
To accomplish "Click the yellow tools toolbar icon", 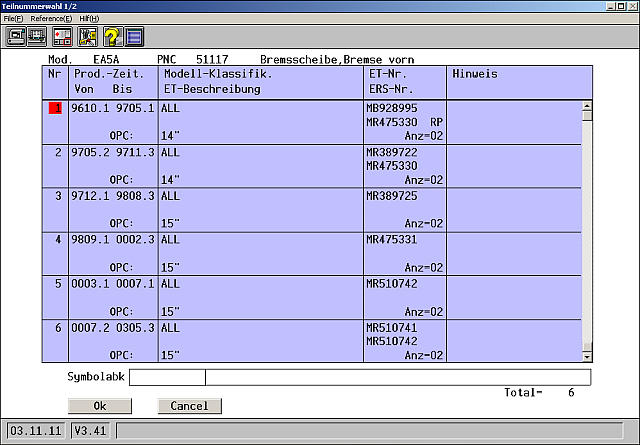I will (x=87, y=38).
